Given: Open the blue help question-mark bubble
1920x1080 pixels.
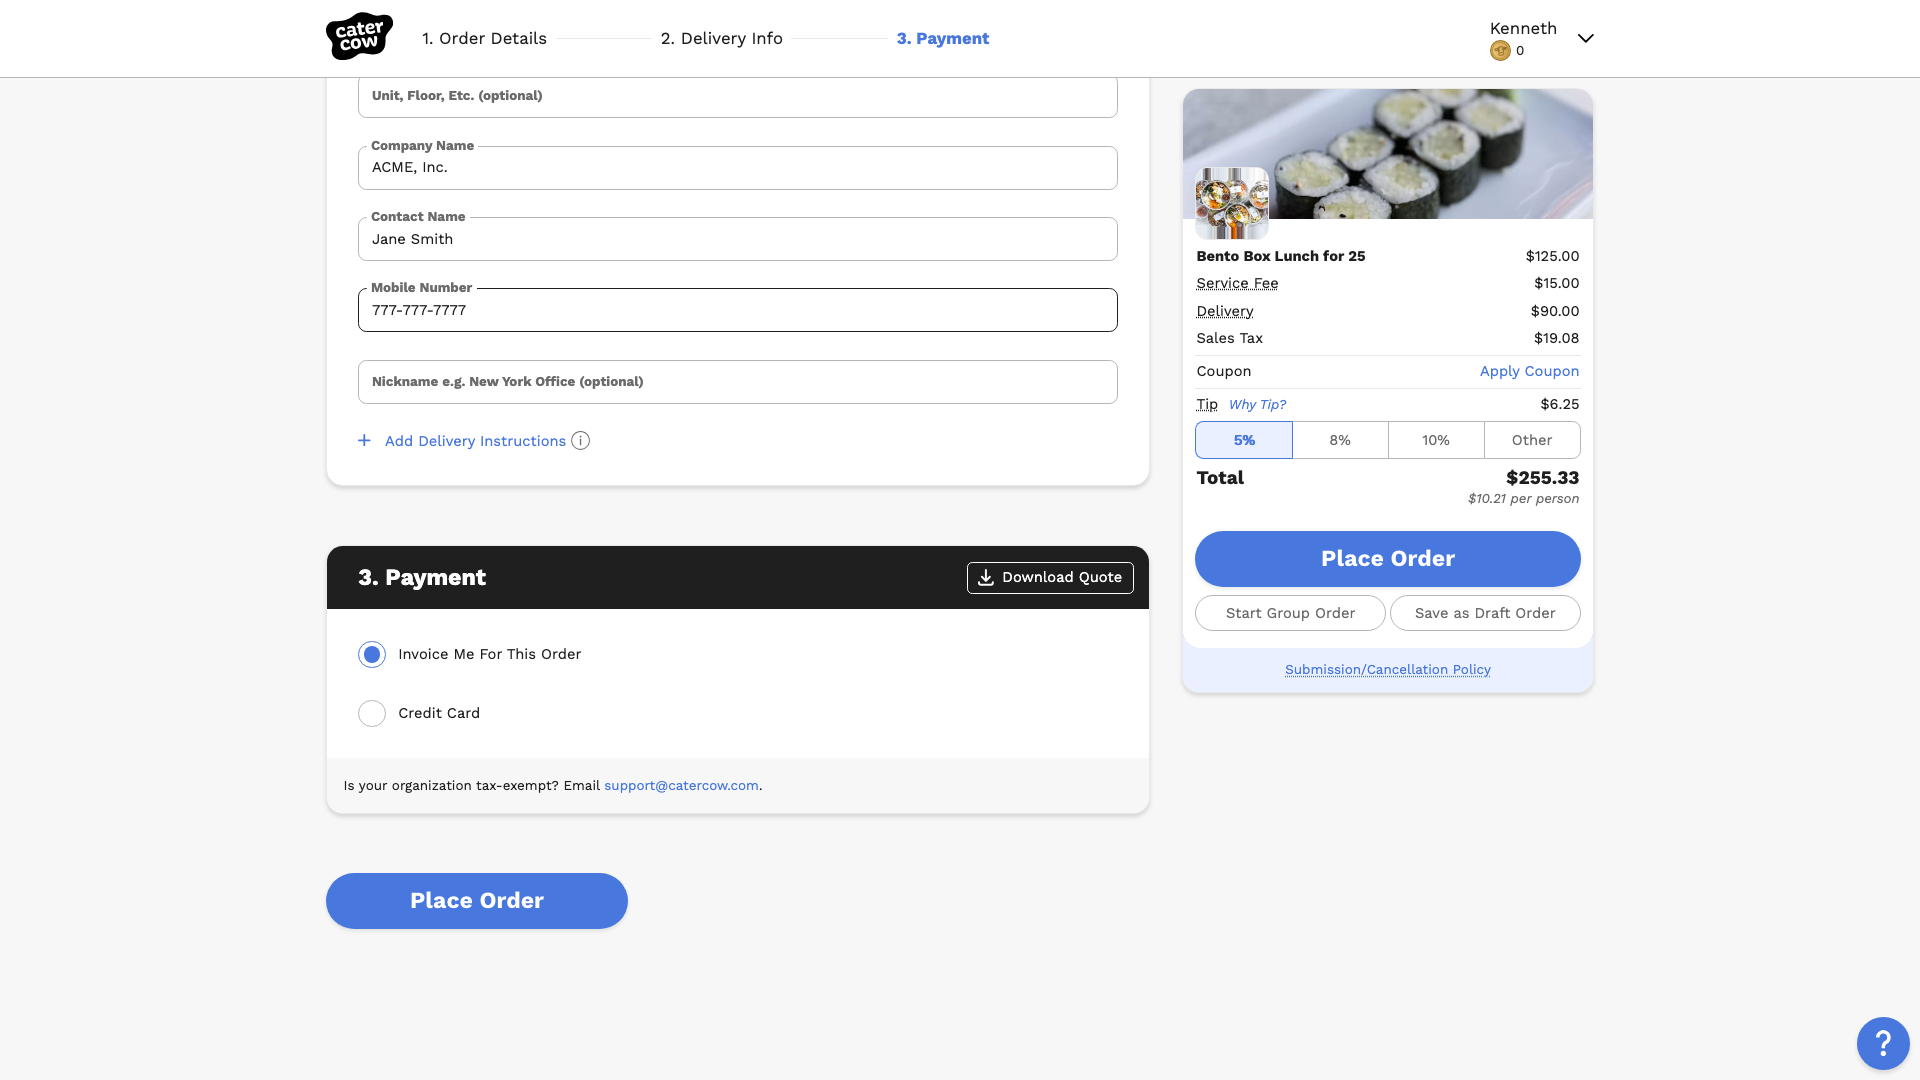Looking at the screenshot, I should [1883, 1044].
